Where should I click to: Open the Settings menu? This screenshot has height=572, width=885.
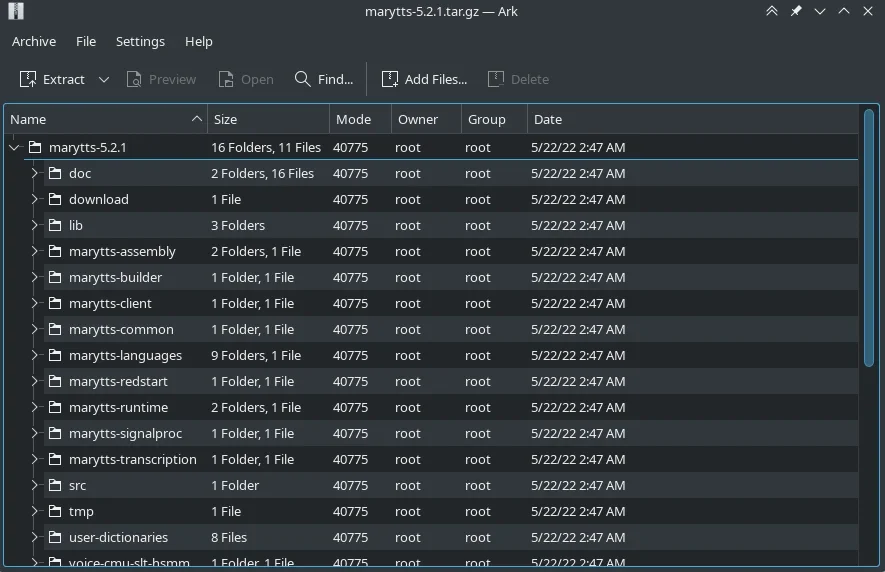(140, 41)
